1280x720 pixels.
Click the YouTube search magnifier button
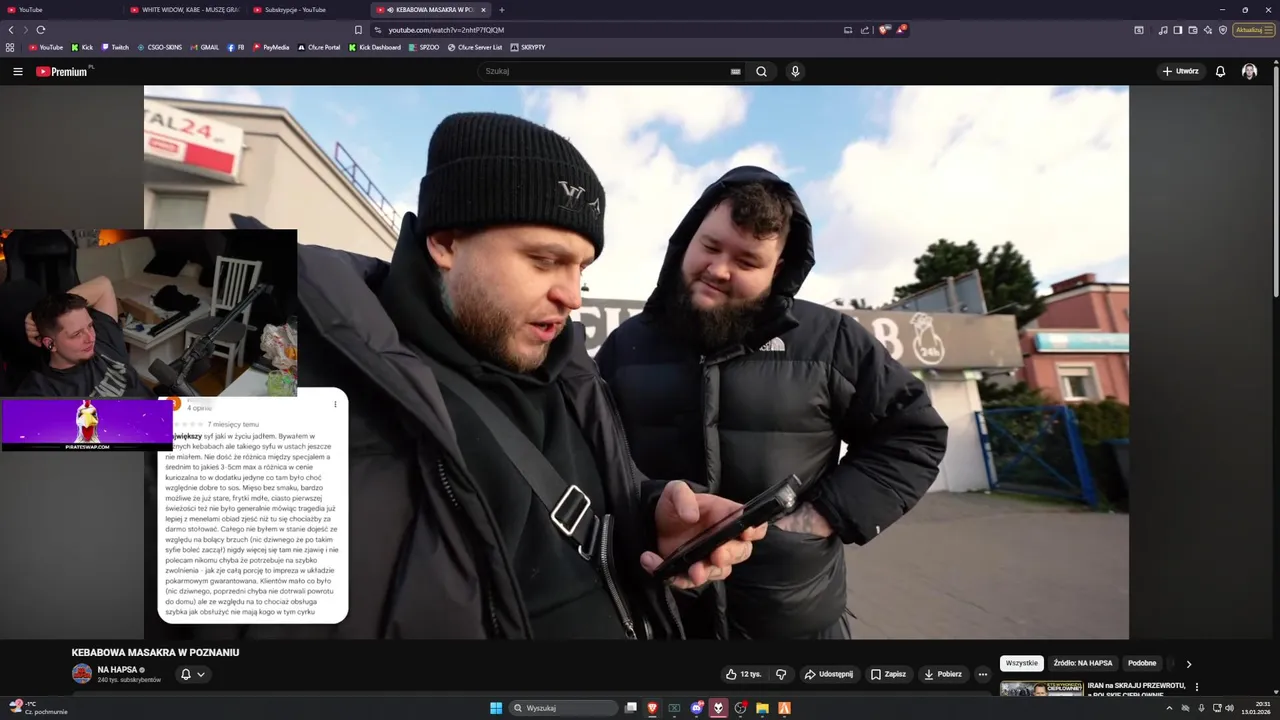click(x=761, y=71)
